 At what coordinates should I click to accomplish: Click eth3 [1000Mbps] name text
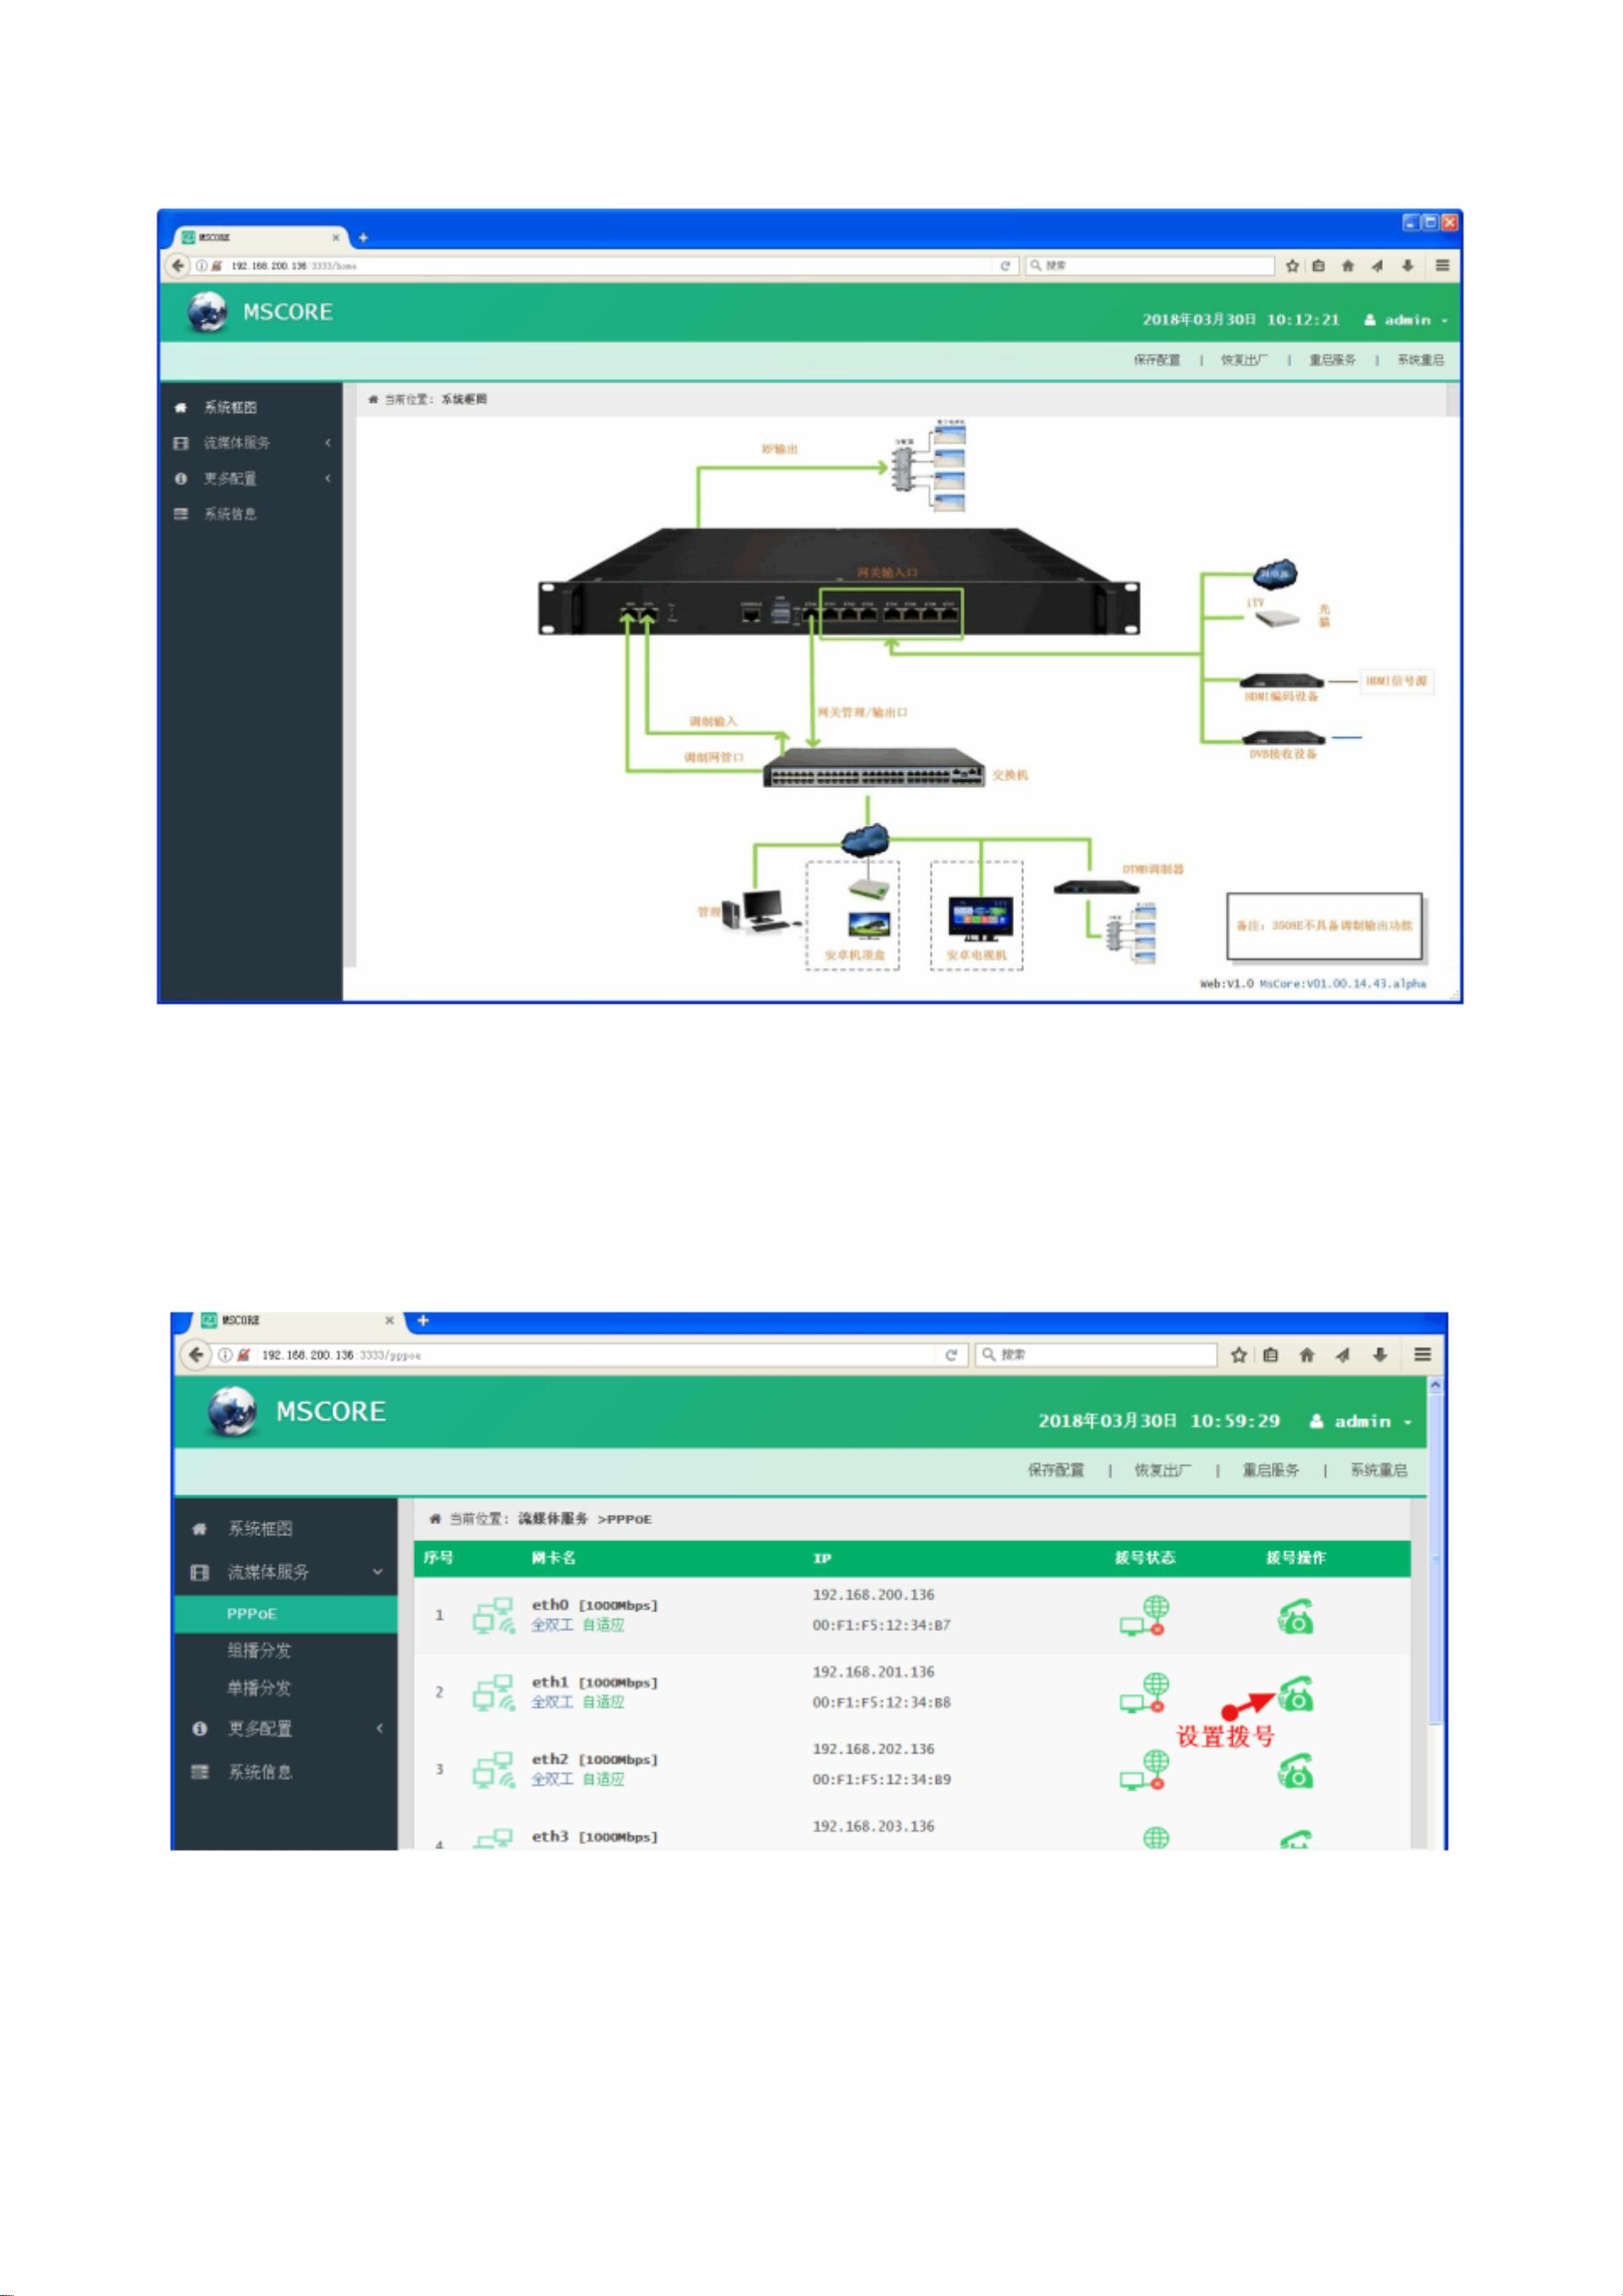coord(595,1837)
